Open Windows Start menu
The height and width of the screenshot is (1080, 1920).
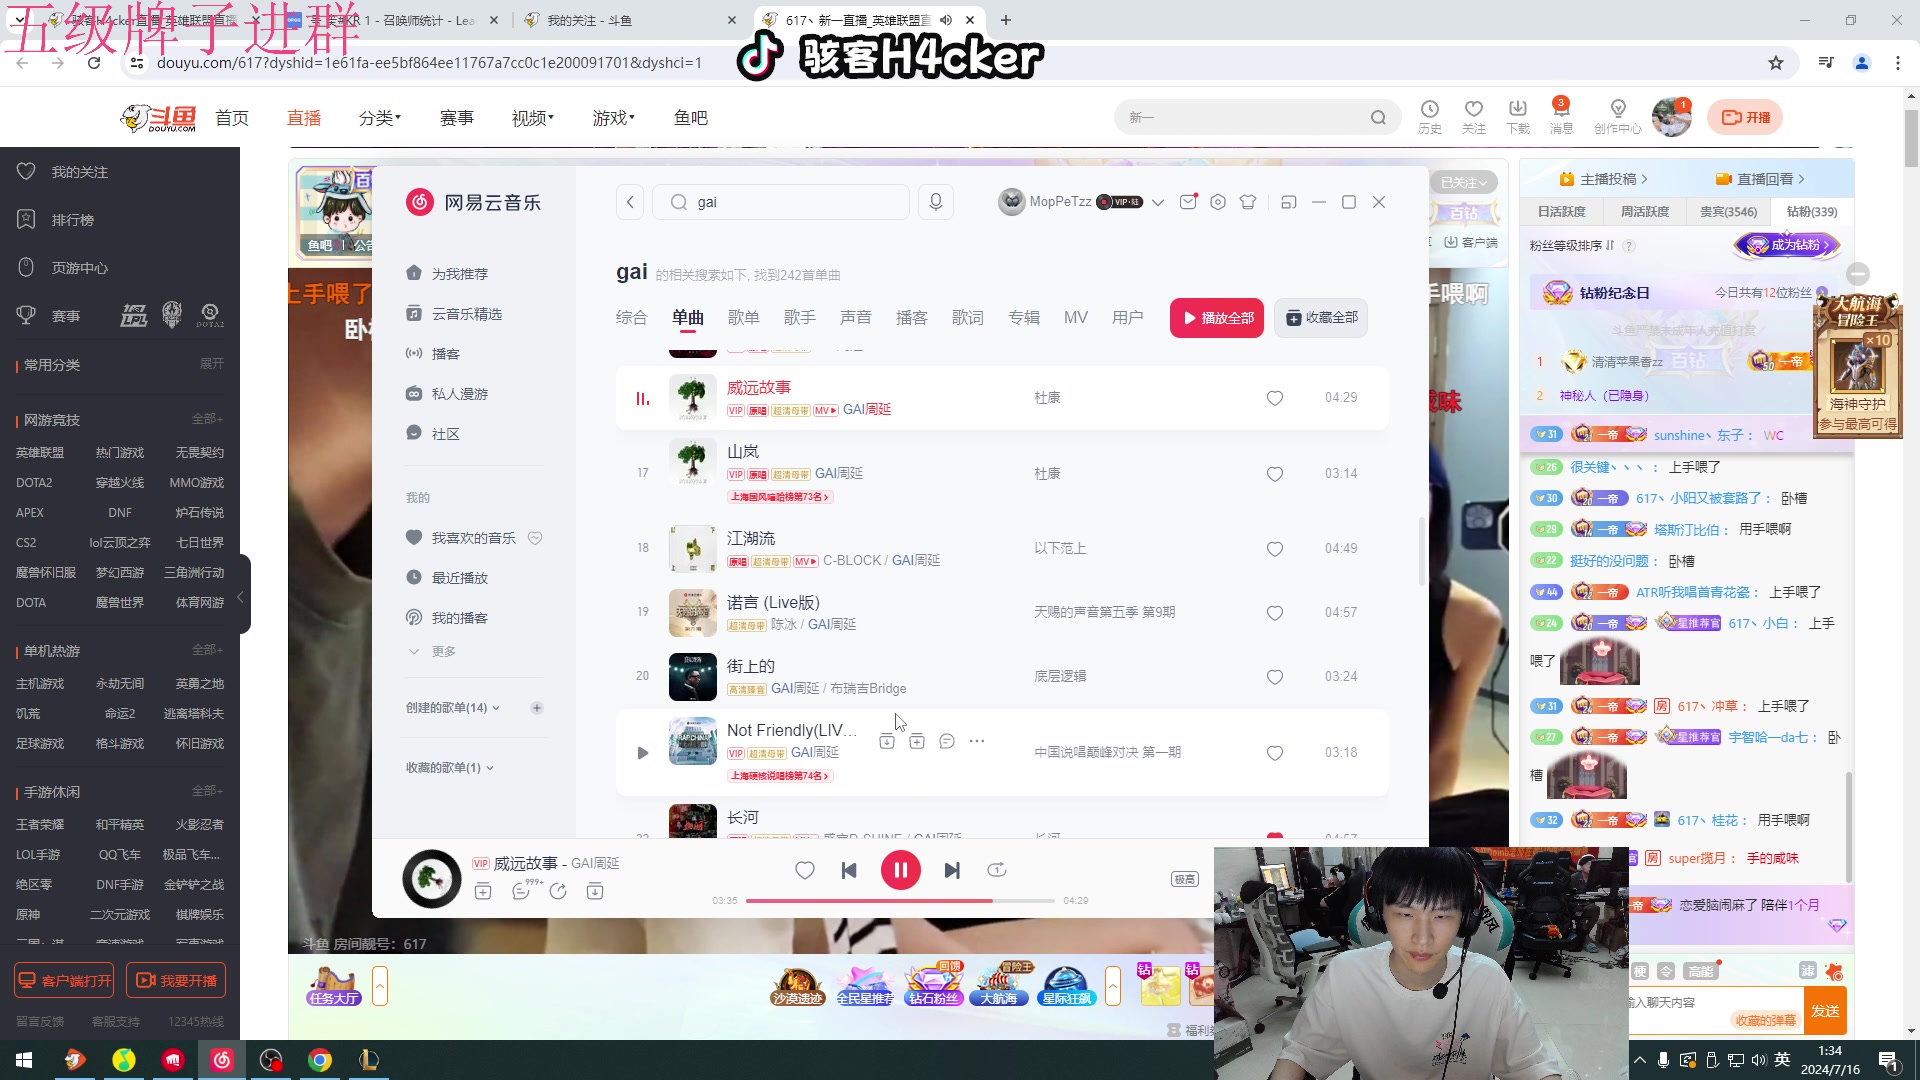(x=24, y=1060)
